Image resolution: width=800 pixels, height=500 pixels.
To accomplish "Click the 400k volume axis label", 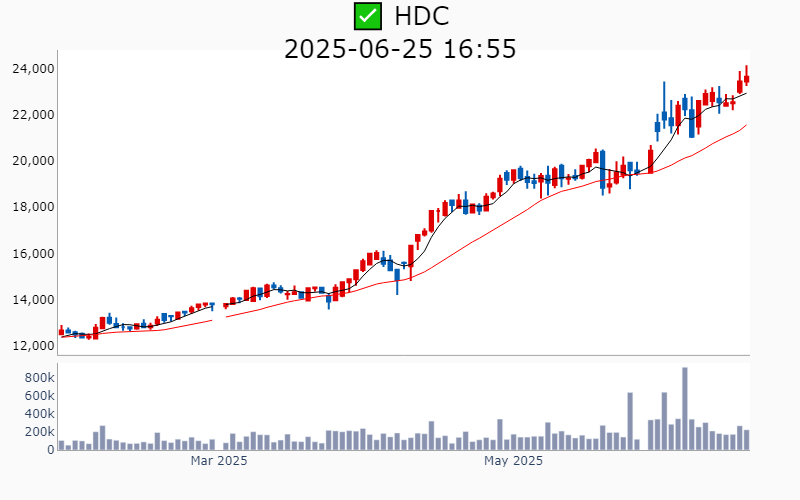I will point(40,414).
